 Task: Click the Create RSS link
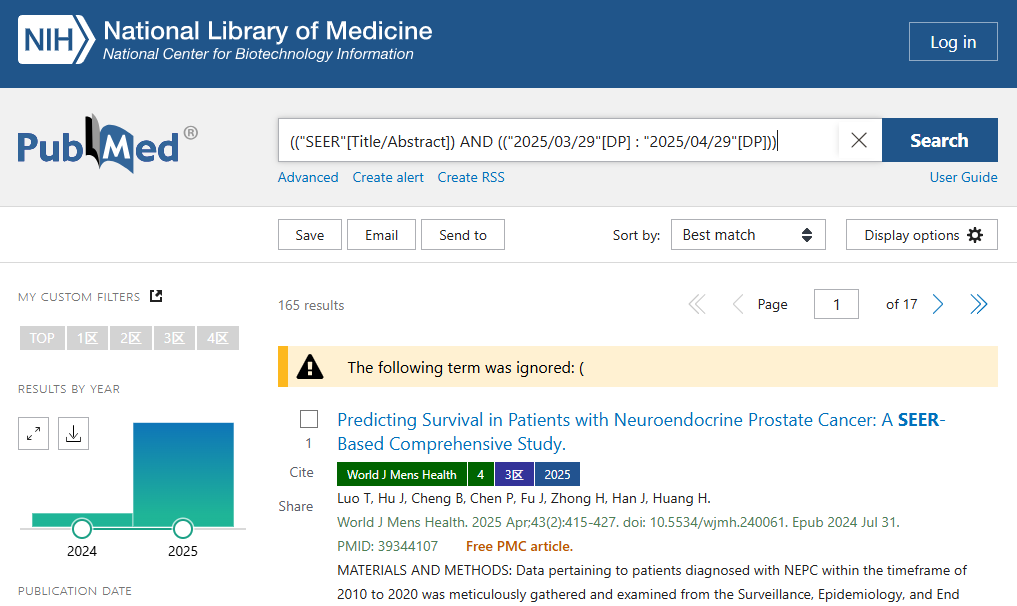pyautogui.click(x=471, y=177)
